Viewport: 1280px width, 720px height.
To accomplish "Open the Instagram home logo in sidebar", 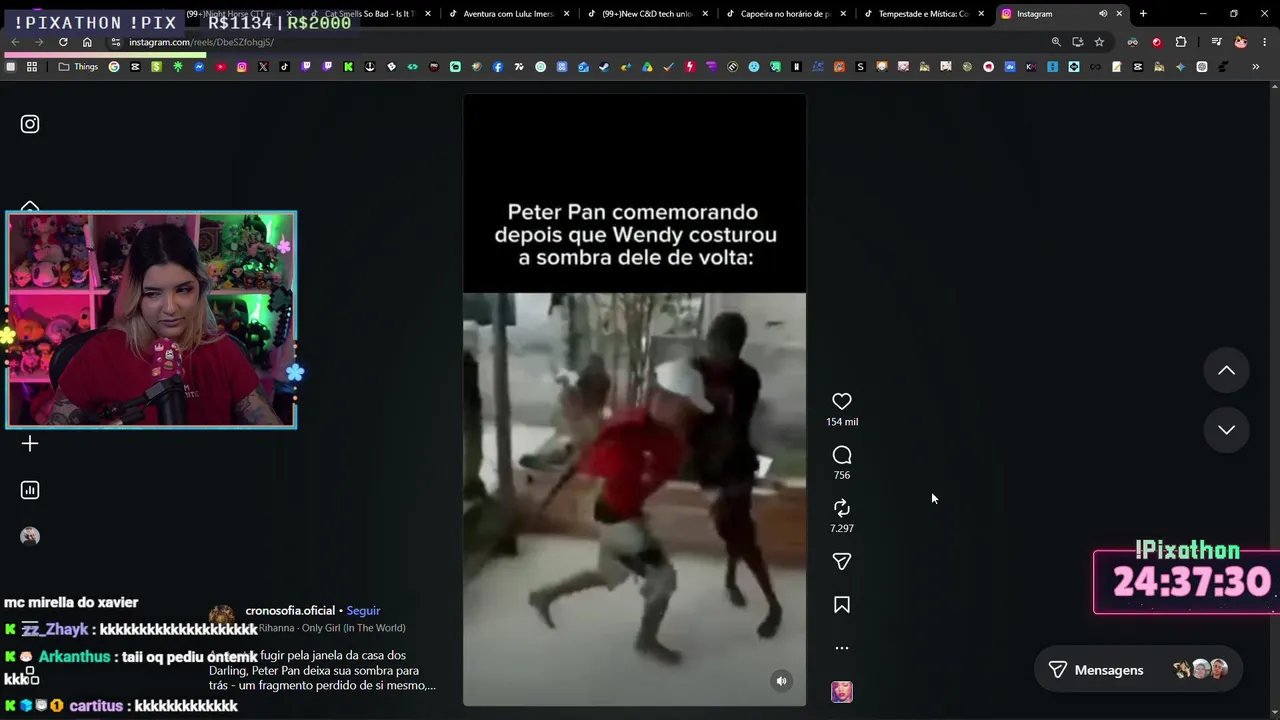I will [30, 124].
